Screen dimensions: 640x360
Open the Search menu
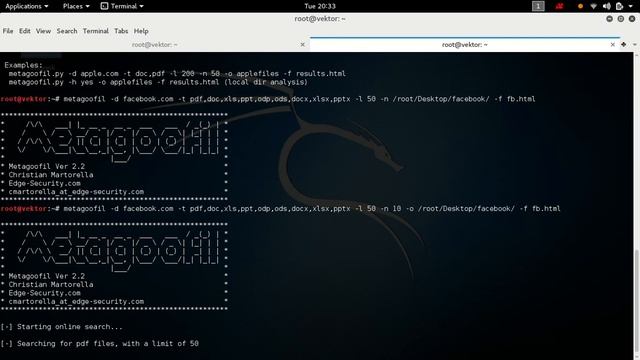tap(67, 31)
